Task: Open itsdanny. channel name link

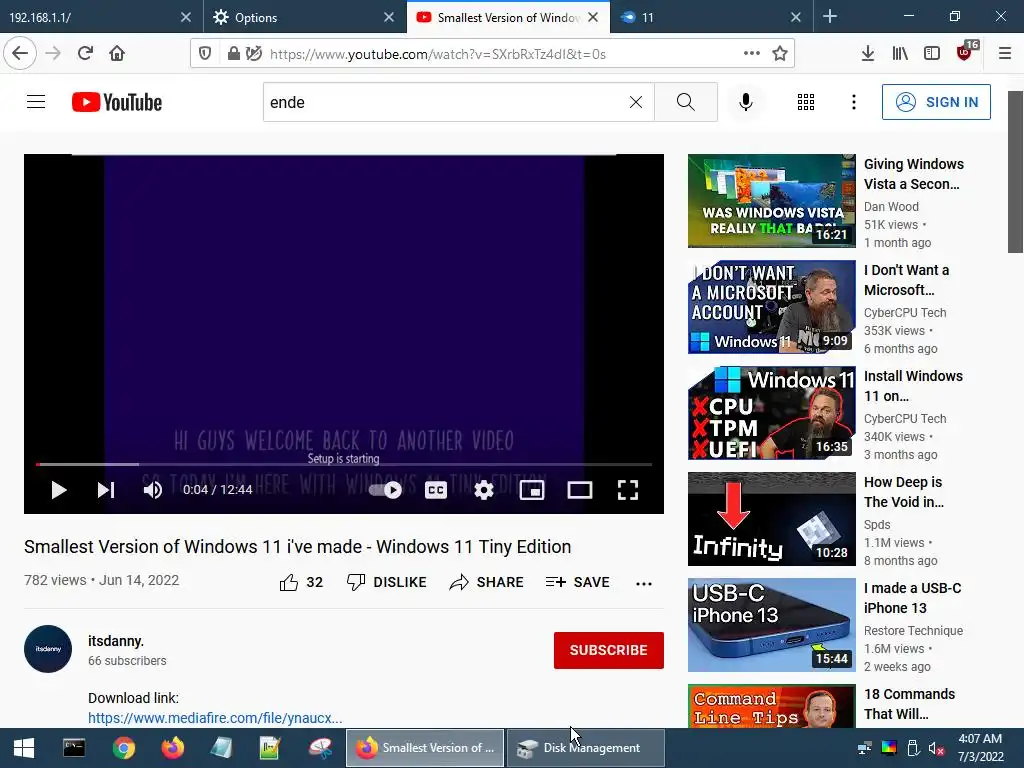Action: (x=116, y=641)
